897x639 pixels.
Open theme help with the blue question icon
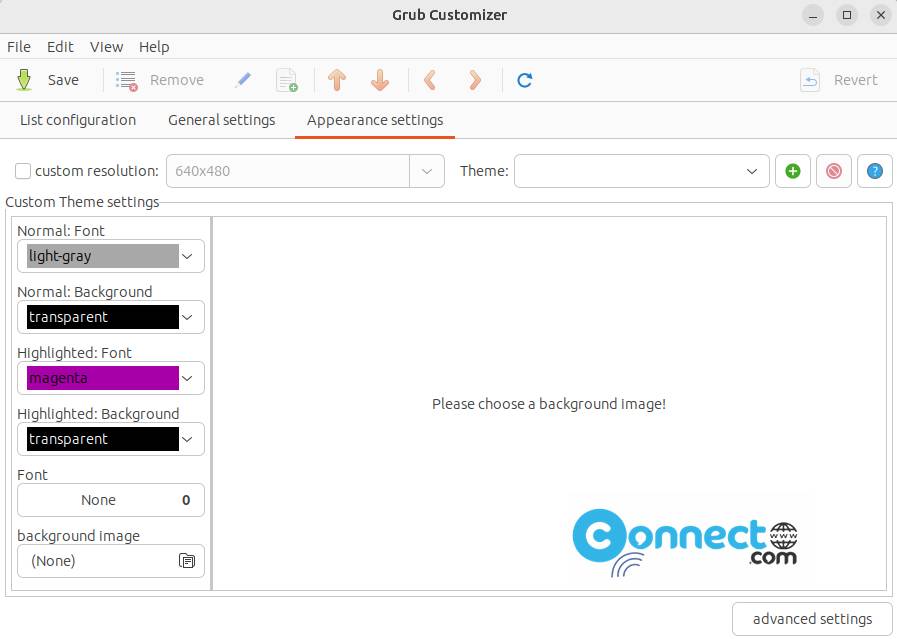875,171
